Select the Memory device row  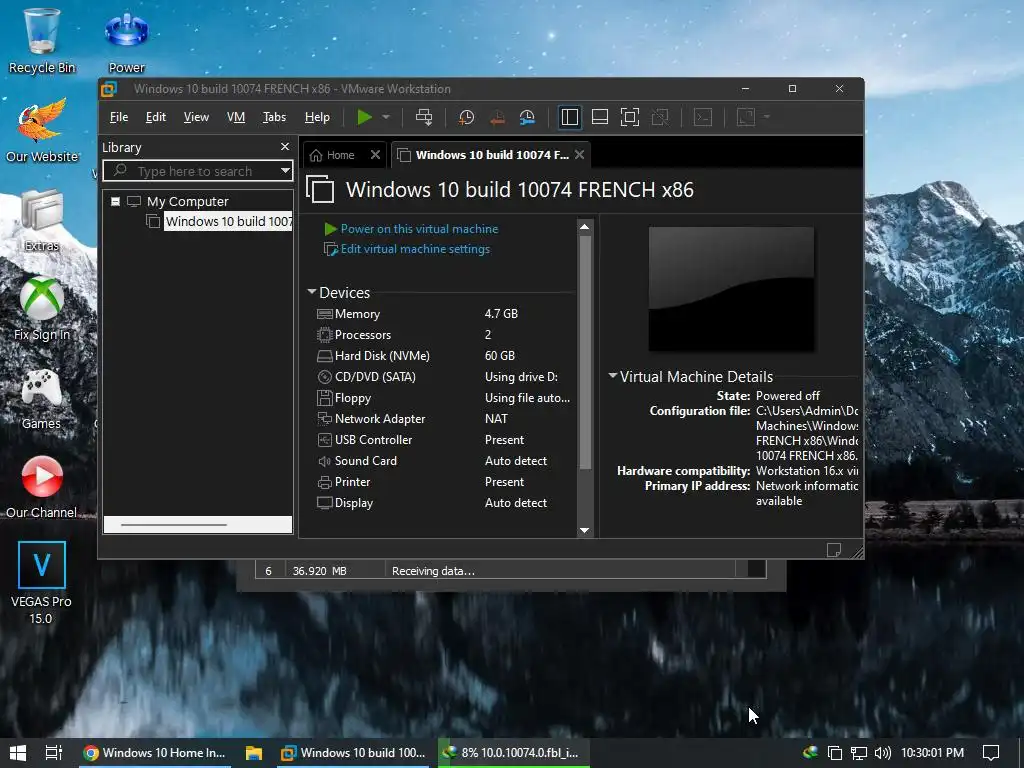tap(444, 313)
